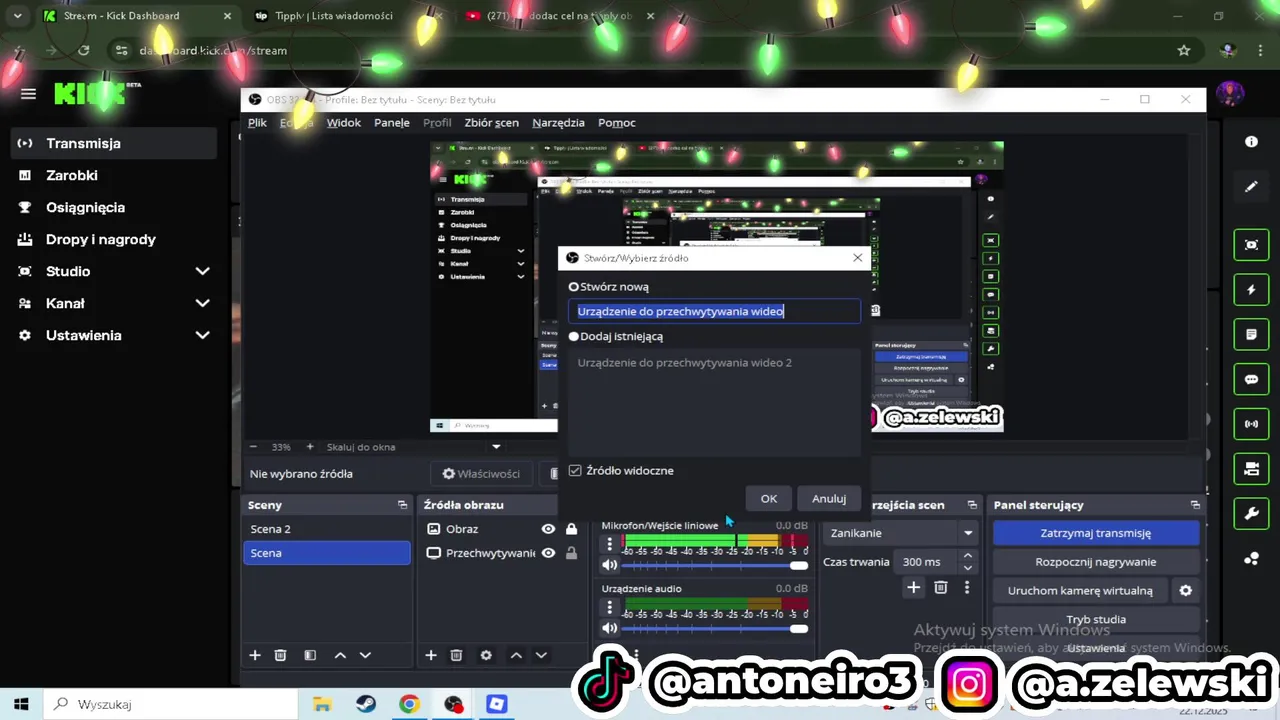Hide the Przechwytywanie source with eye icon
Viewport: 1280px width, 720px height.
(x=548, y=553)
